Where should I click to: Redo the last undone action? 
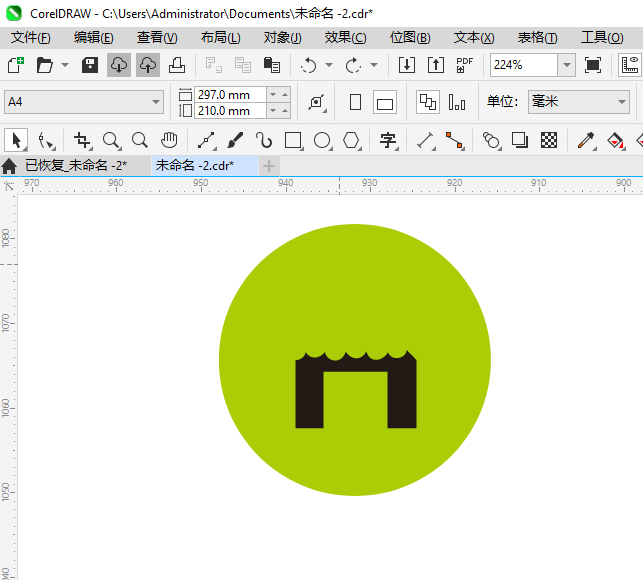pyautogui.click(x=353, y=65)
